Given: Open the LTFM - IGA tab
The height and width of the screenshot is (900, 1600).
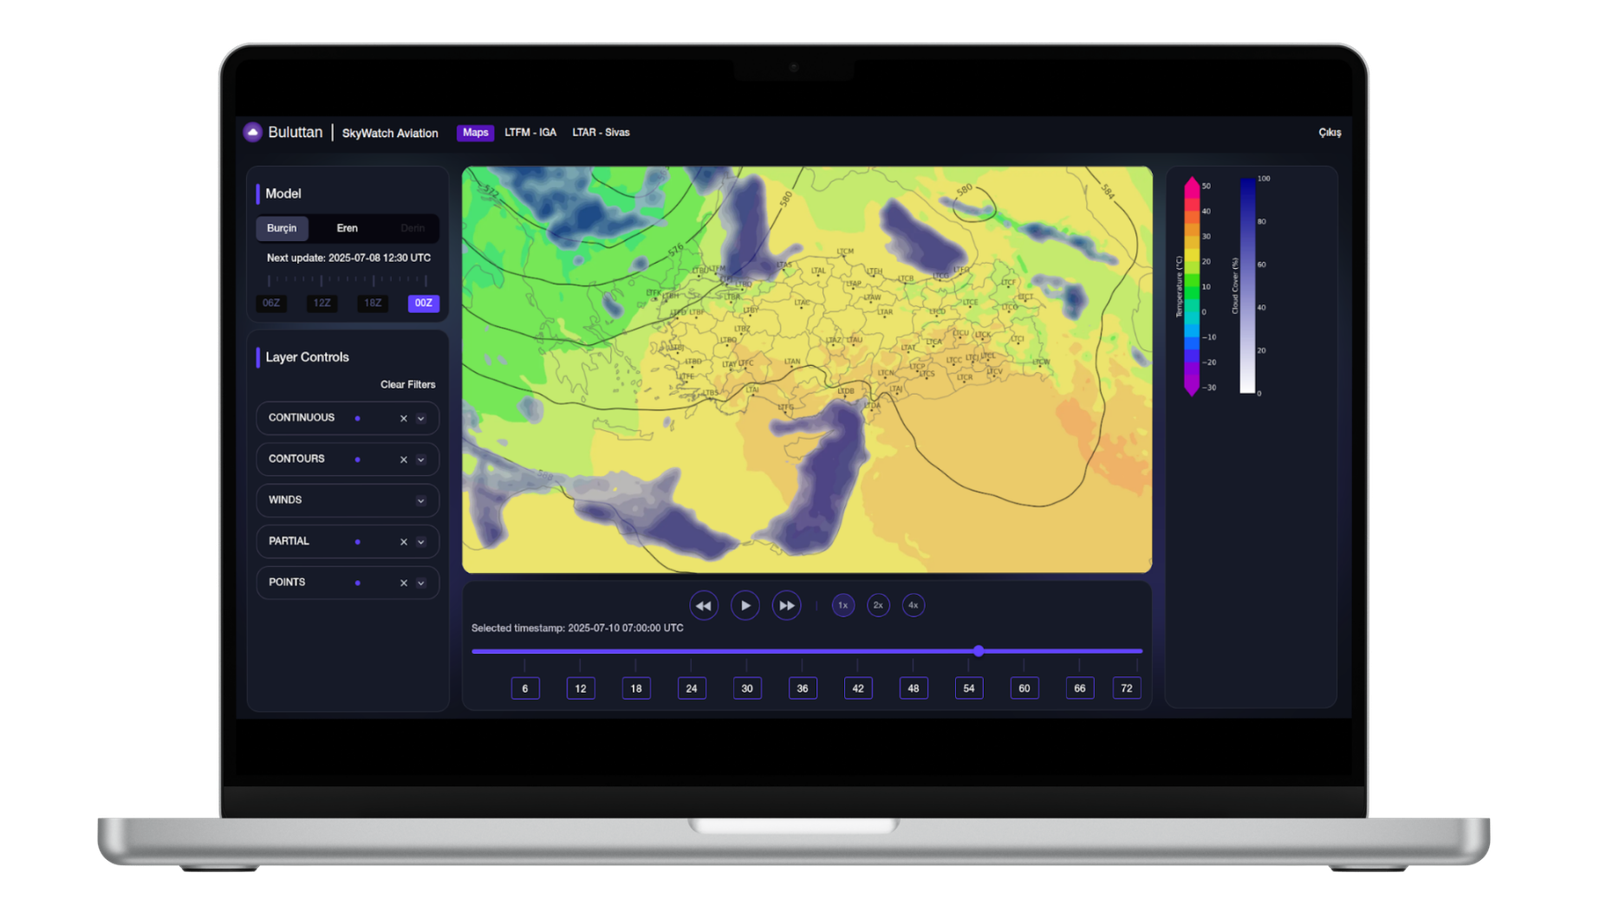Looking at the screenshot, I should (530, 132).
